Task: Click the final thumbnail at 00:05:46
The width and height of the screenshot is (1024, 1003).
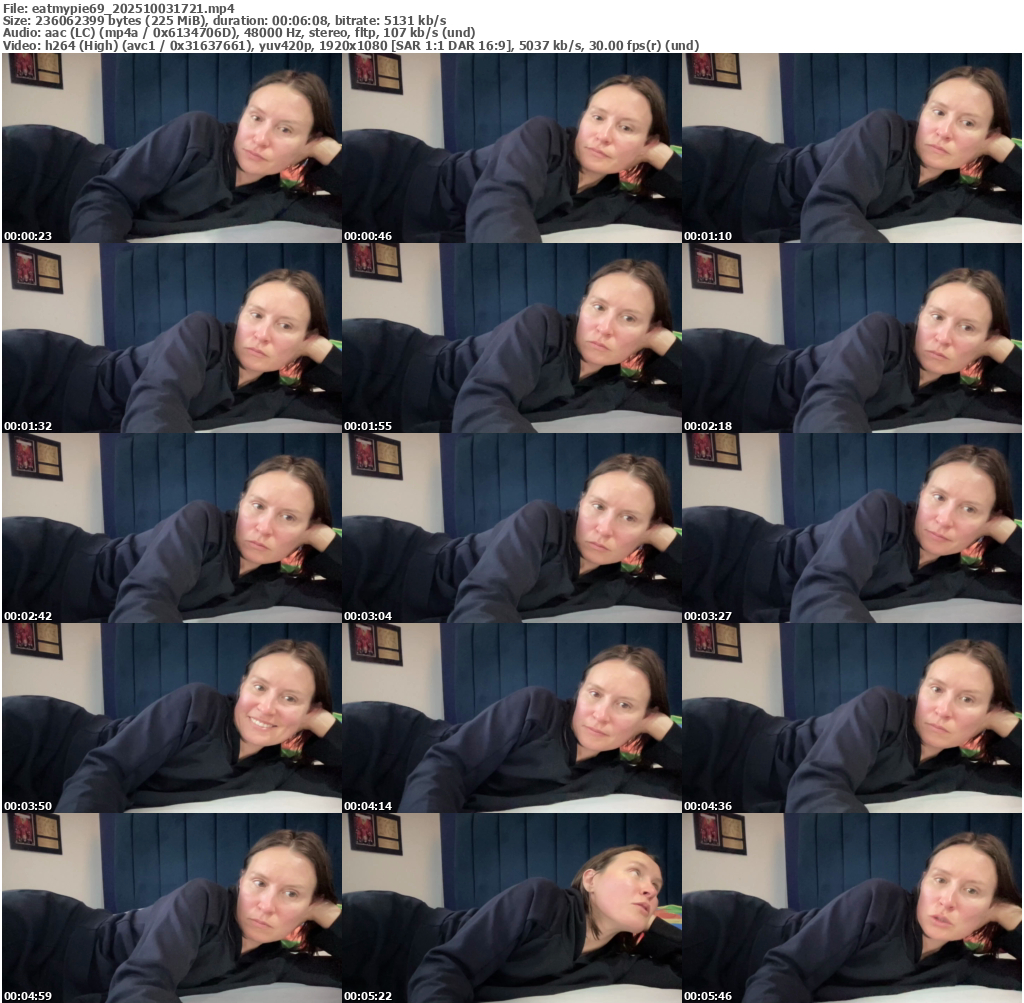Action: click(x=852, y=908)
